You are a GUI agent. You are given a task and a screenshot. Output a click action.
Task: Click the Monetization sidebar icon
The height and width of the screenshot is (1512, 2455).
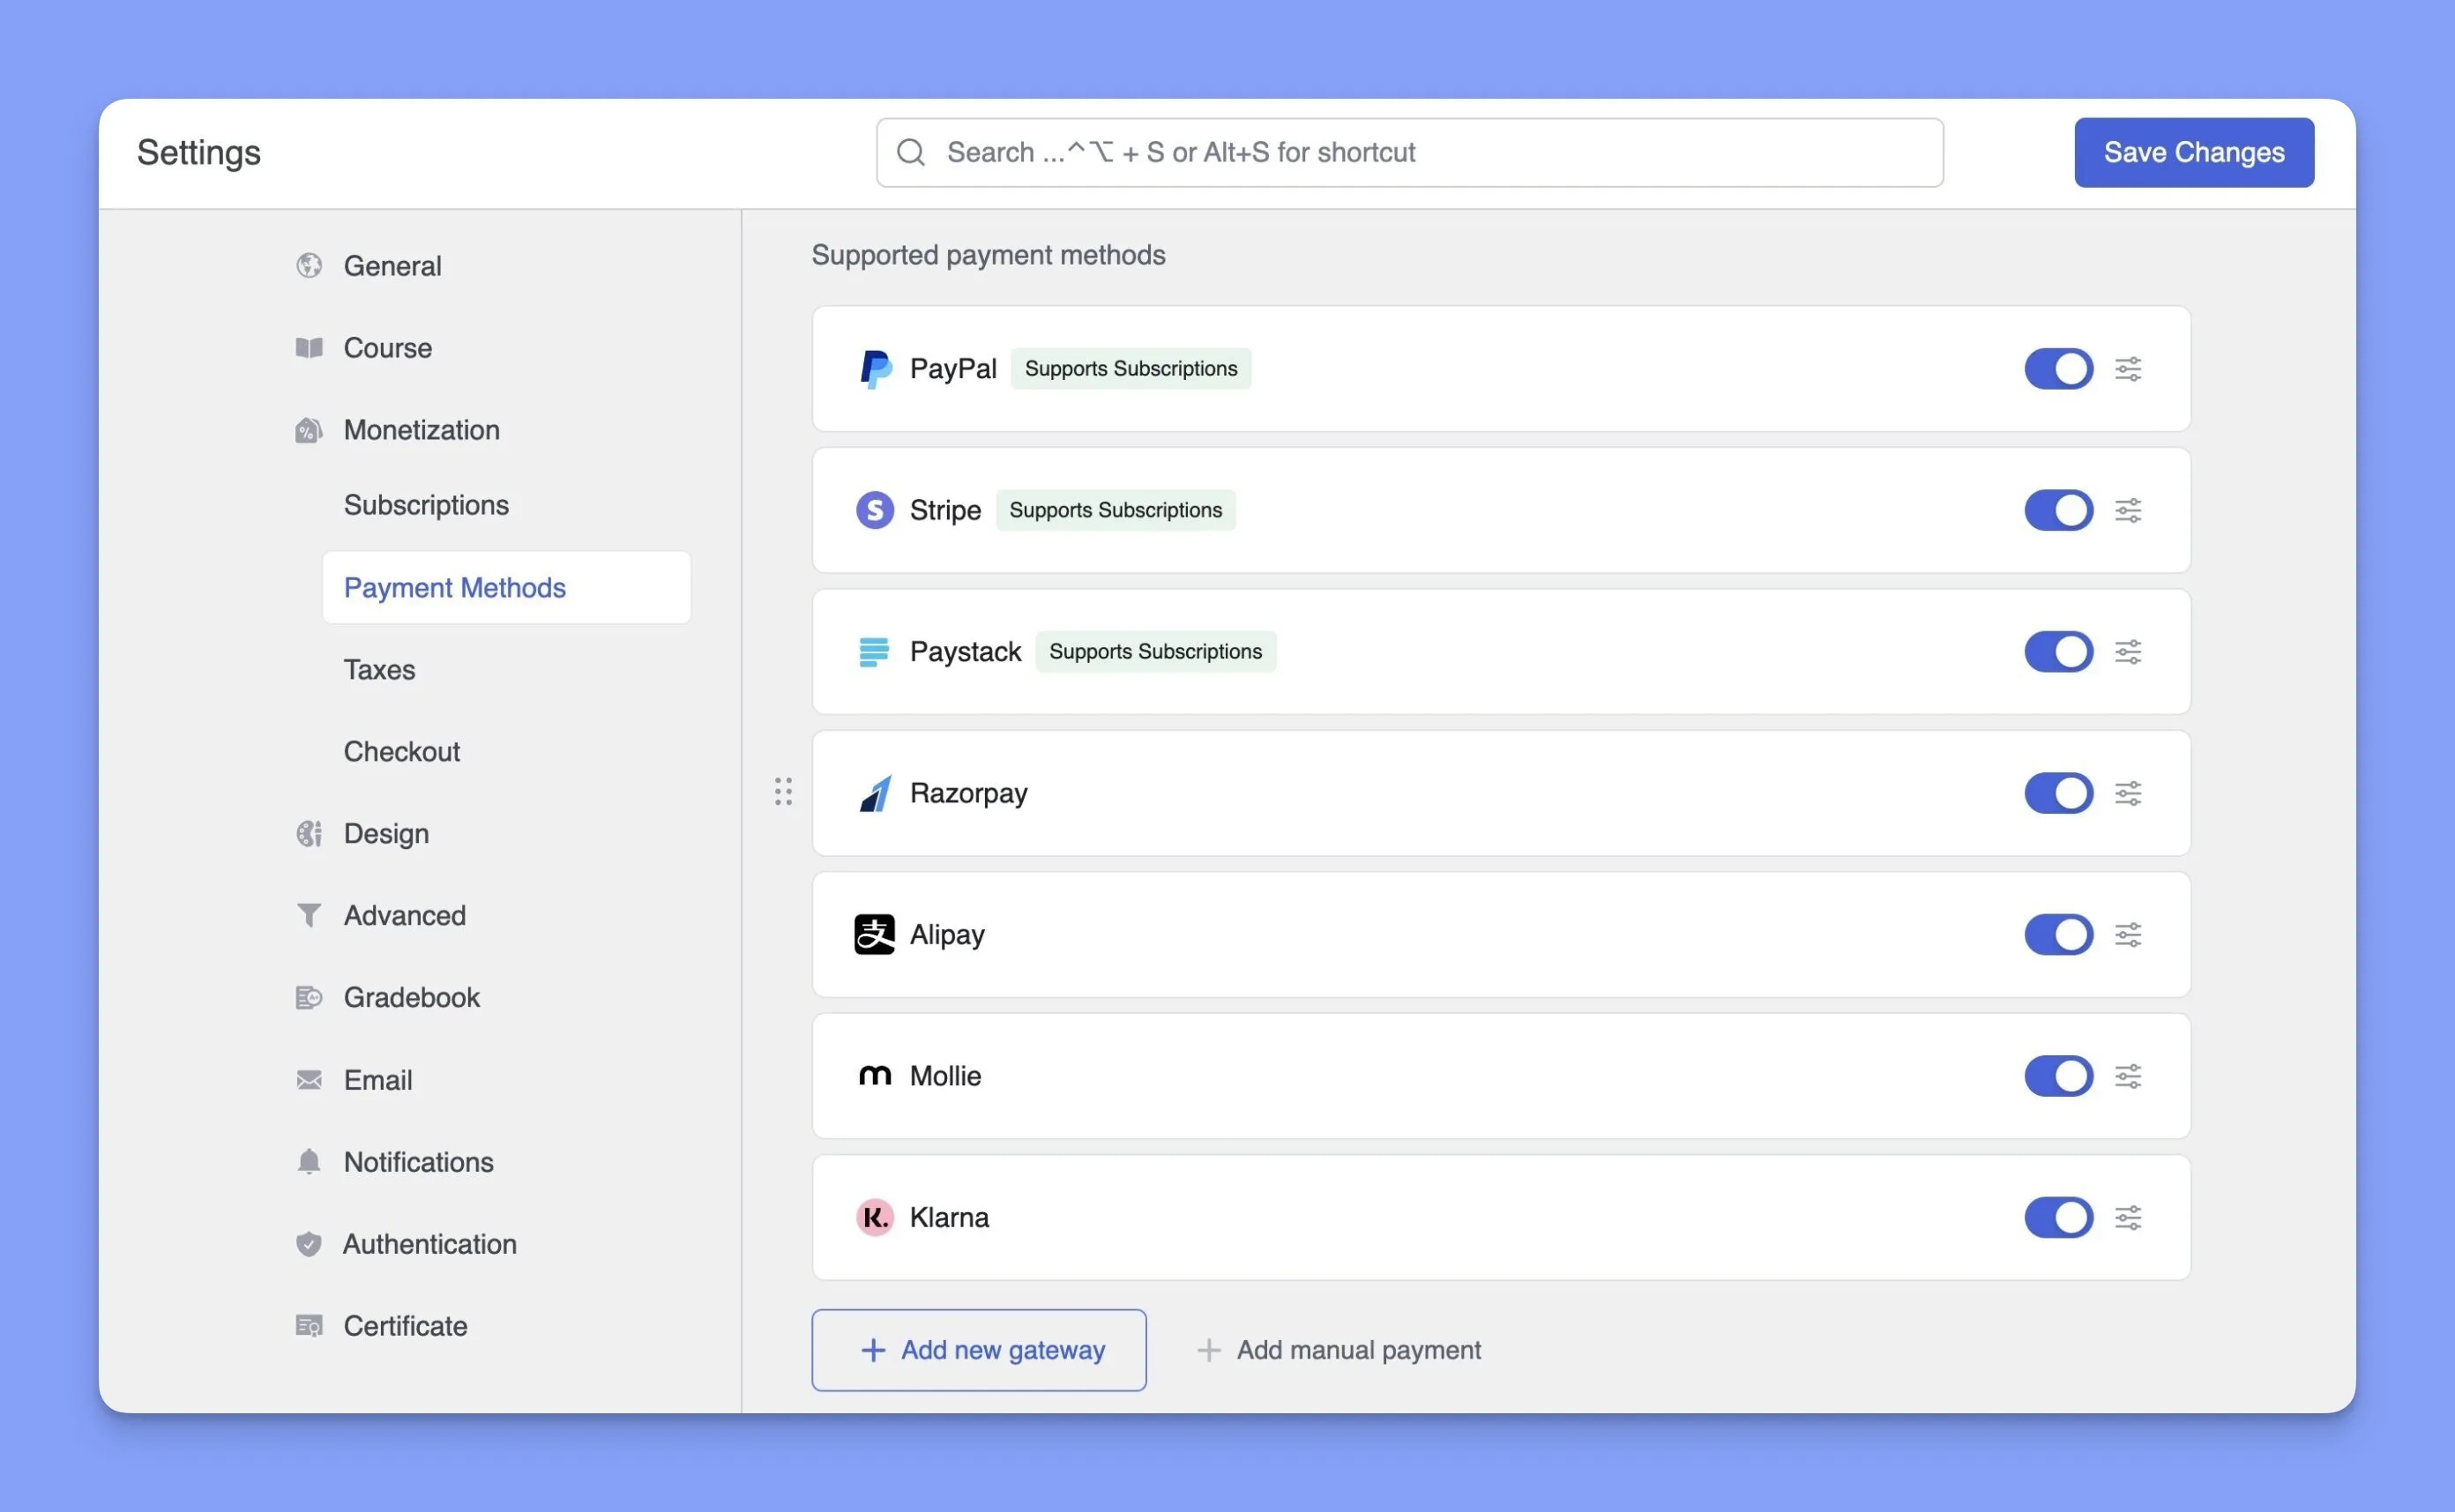pos(309,430)
